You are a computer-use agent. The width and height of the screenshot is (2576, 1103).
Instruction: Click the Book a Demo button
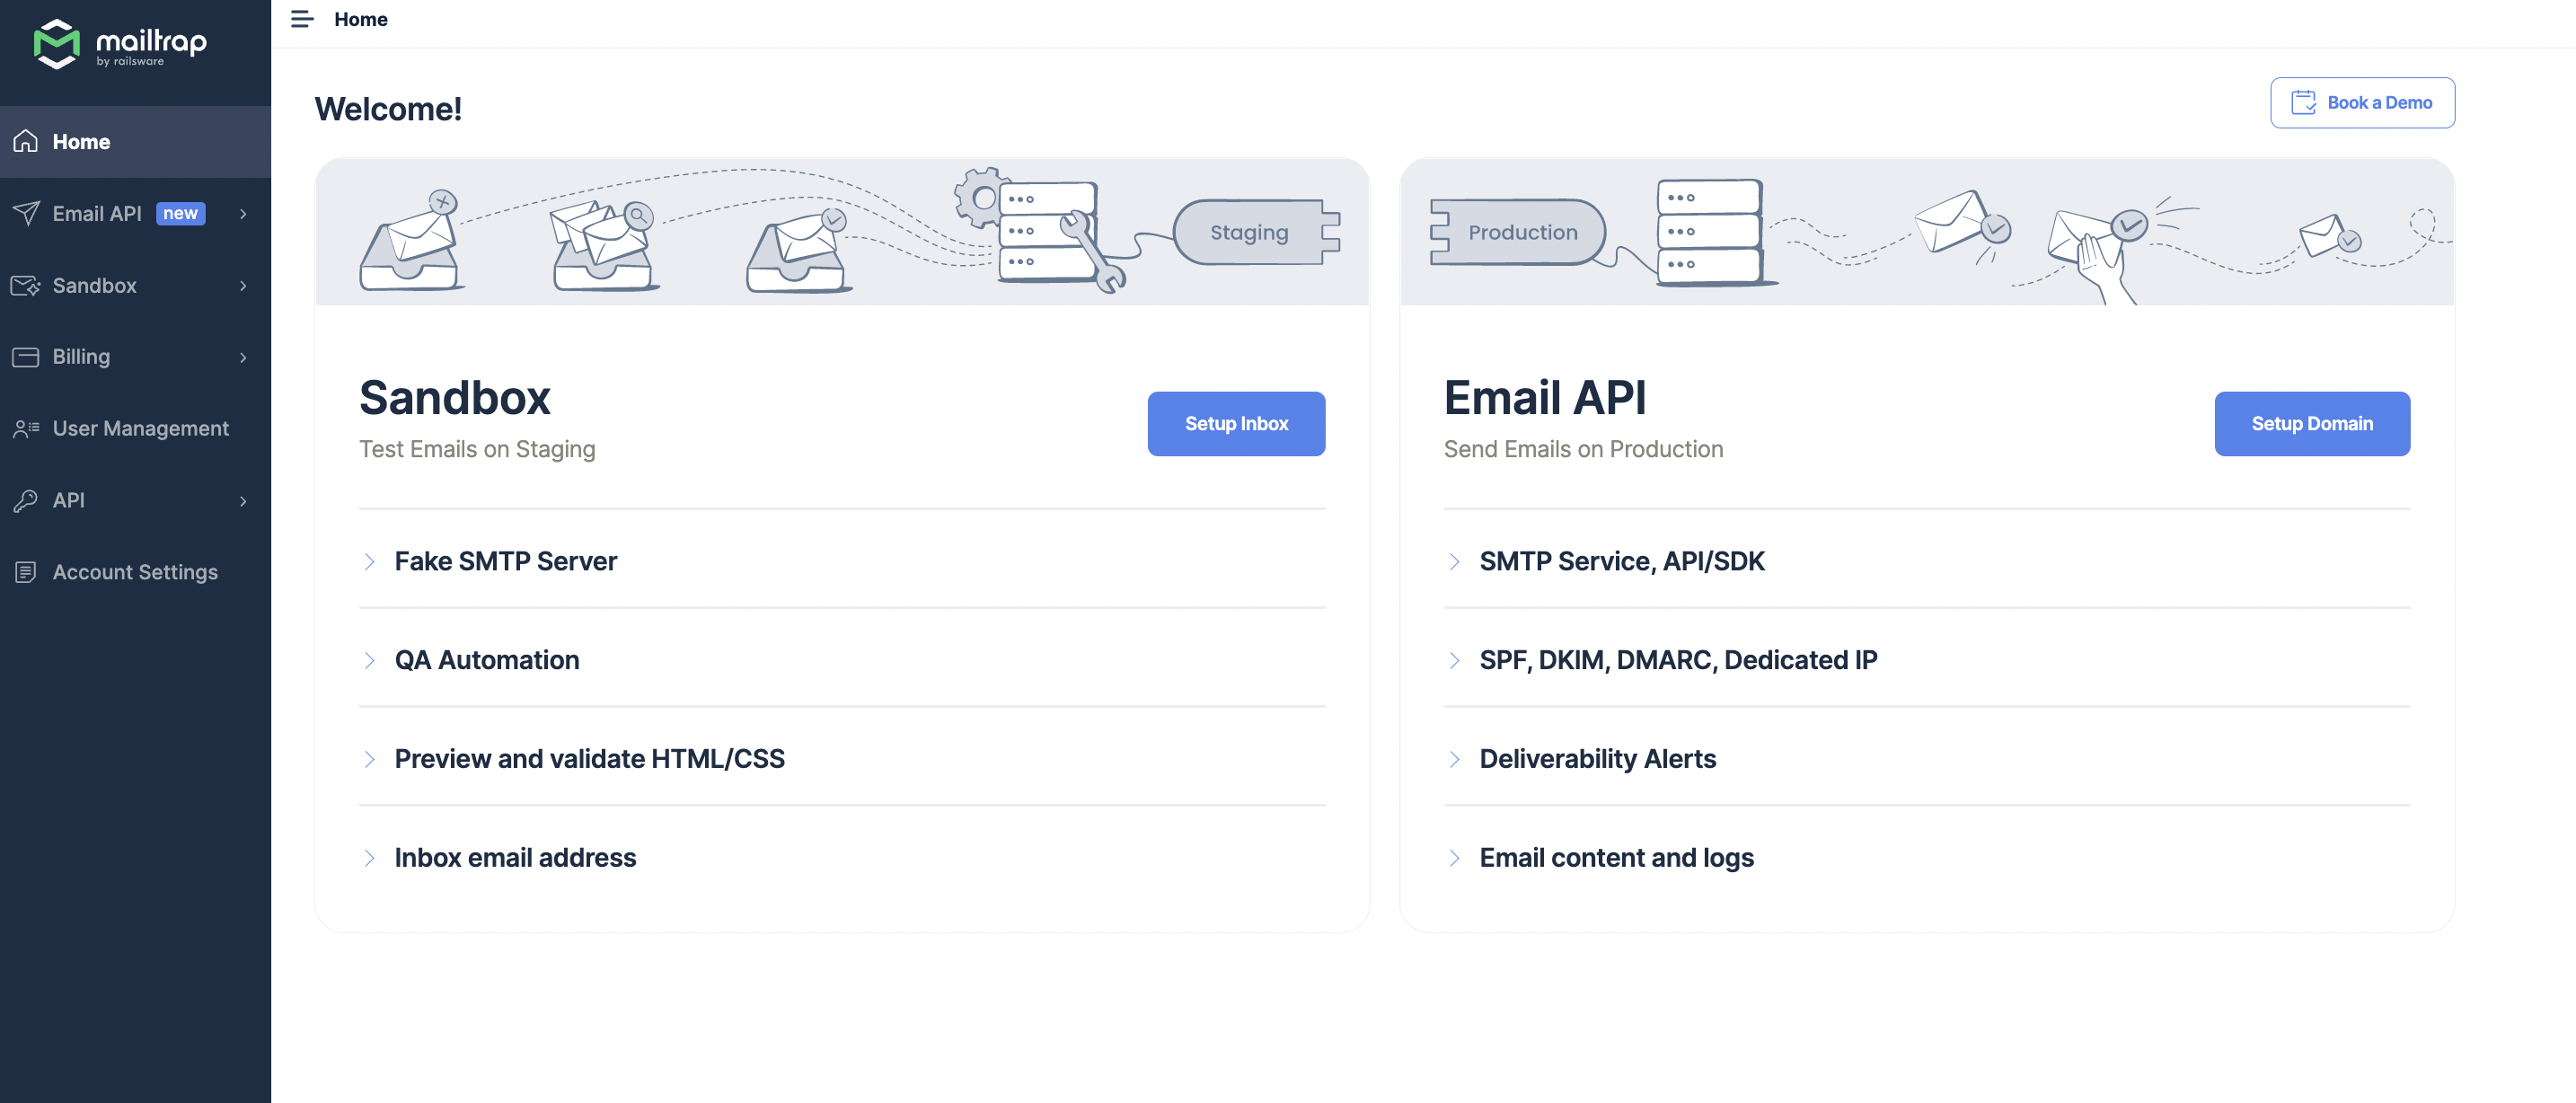click(x=2362, y=102)
